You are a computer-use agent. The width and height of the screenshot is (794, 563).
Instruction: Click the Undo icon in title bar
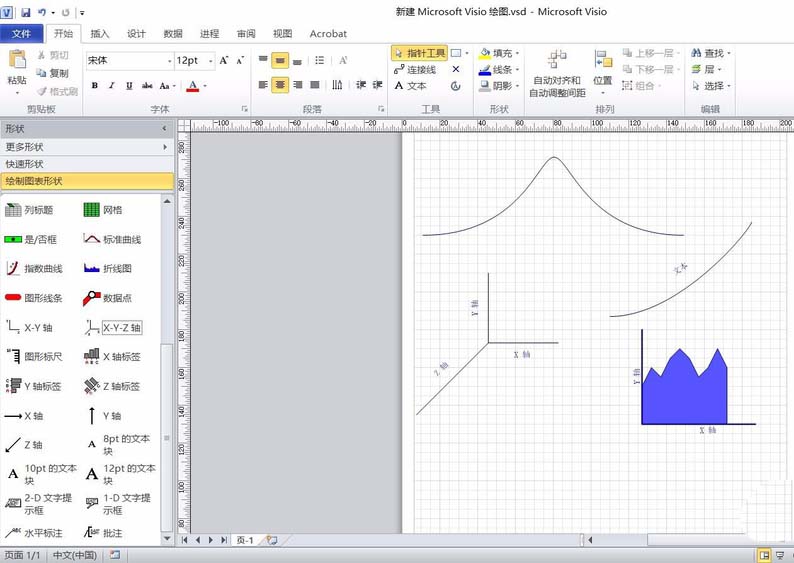pos(42,12)
